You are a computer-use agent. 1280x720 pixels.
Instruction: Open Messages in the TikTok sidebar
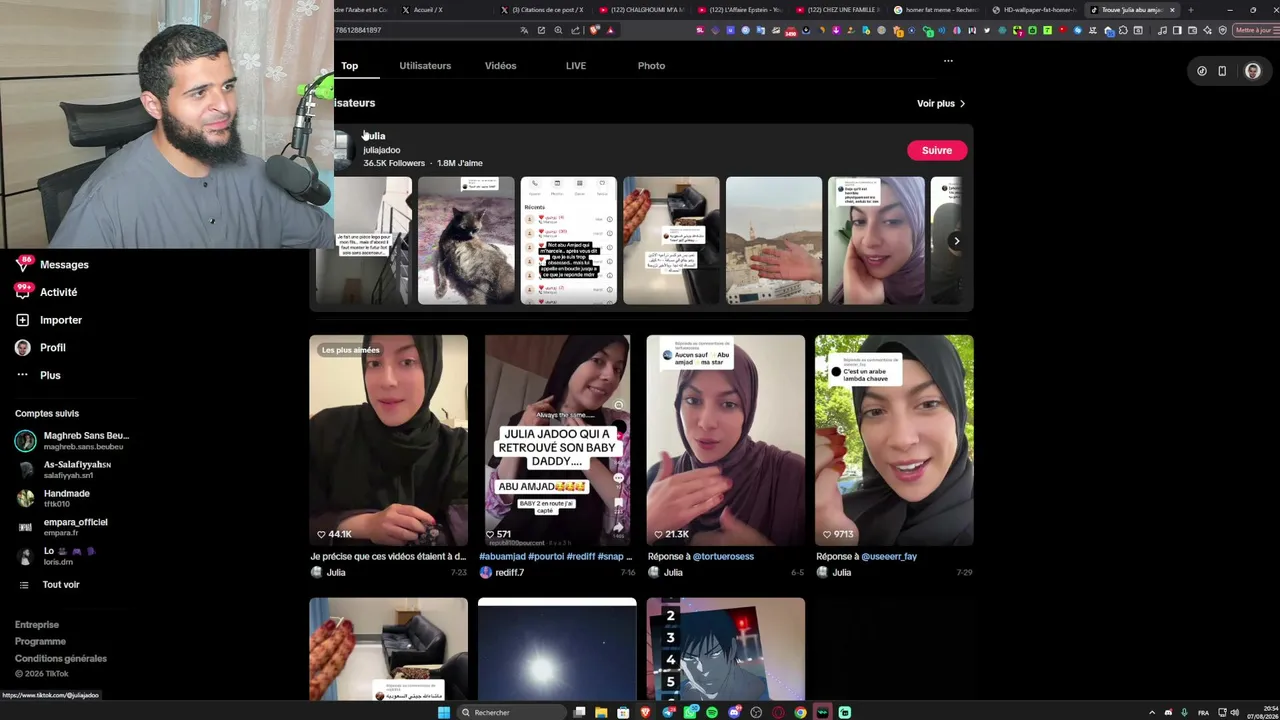pos(64,265)
